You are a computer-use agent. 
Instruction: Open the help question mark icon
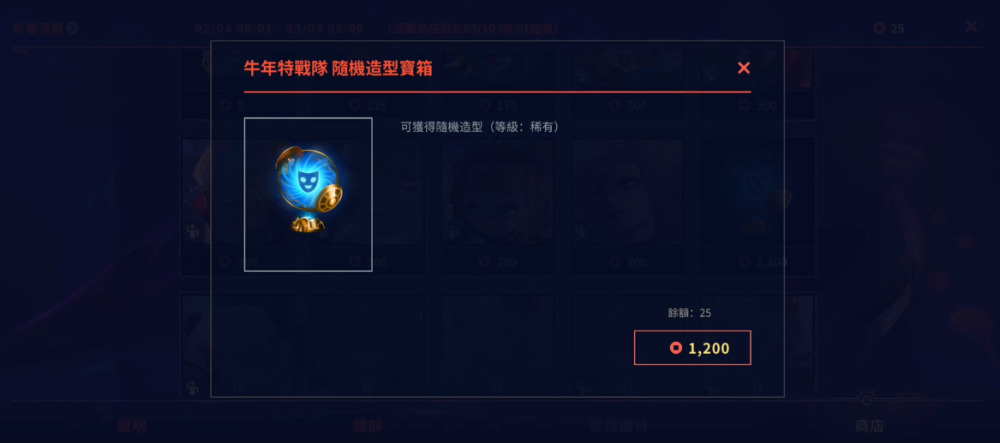click(x=73, y=28)
